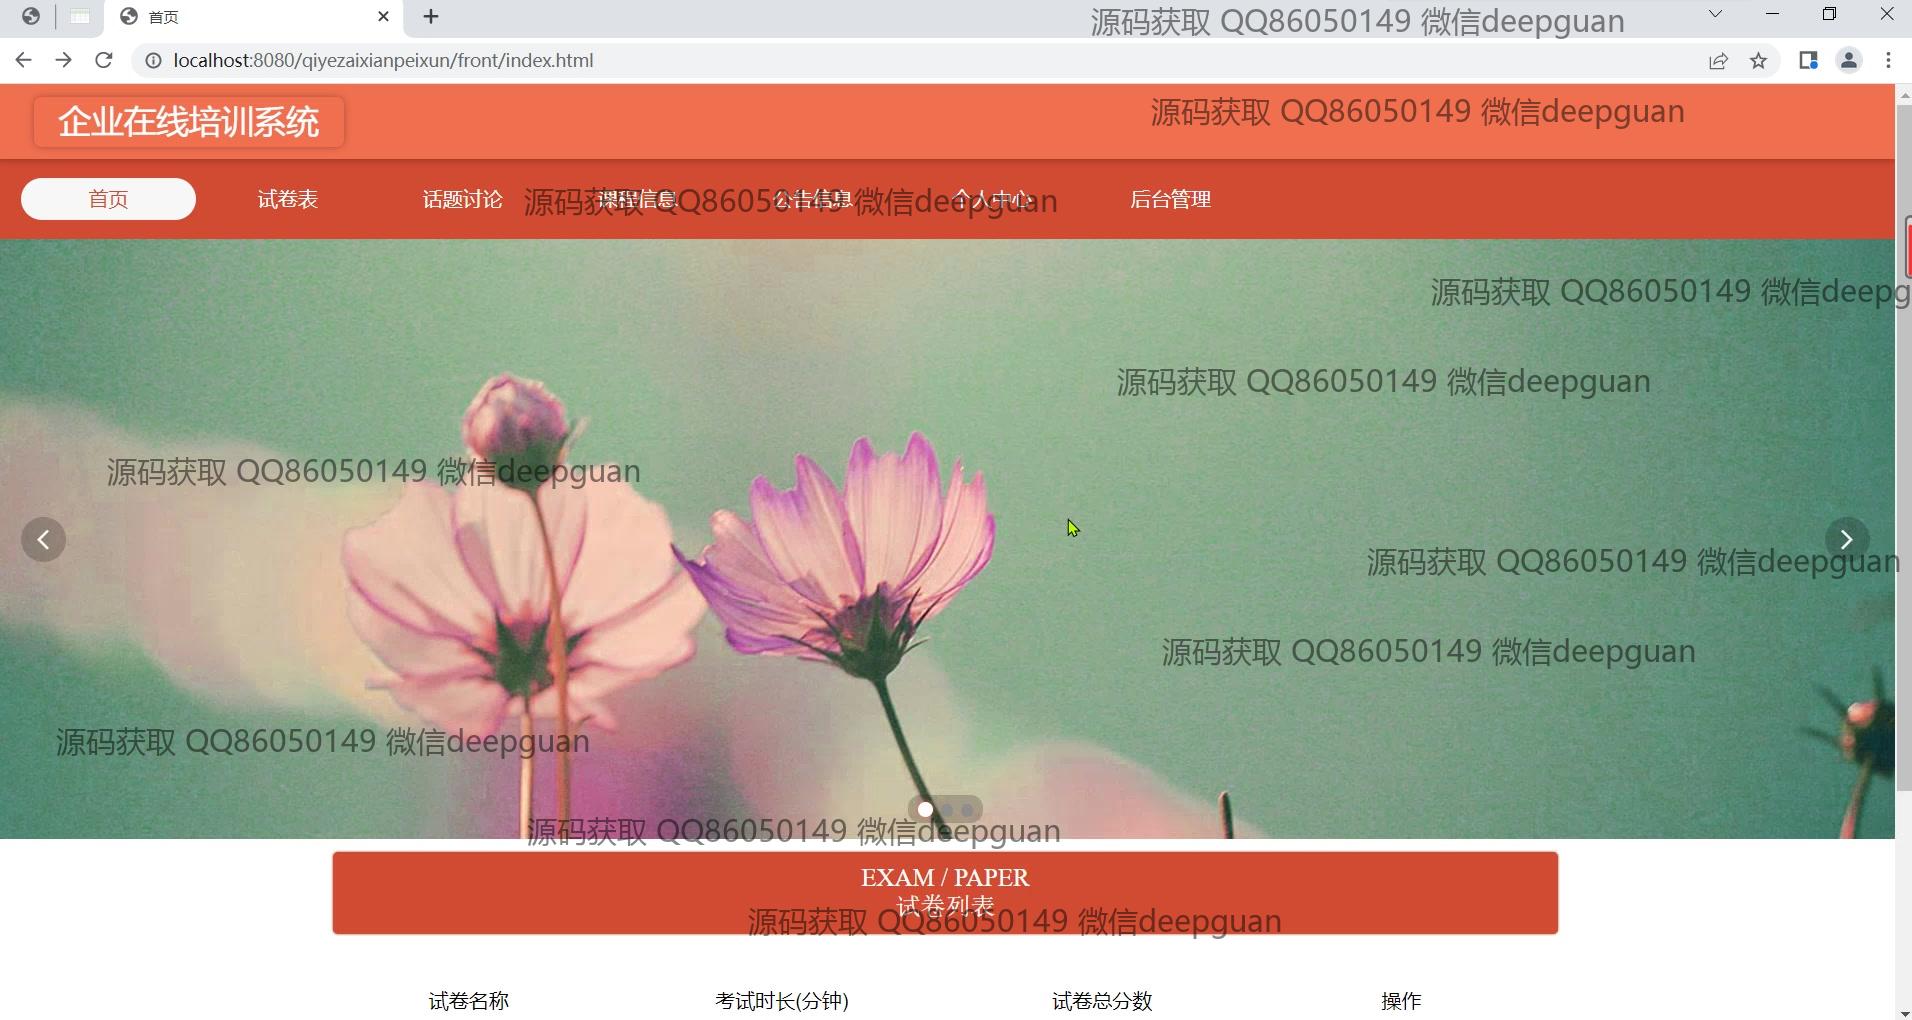The height and width of the screenshot is (1020, 1912).
Task: Close the 首页 browser tab
Action: pos(384,17)
